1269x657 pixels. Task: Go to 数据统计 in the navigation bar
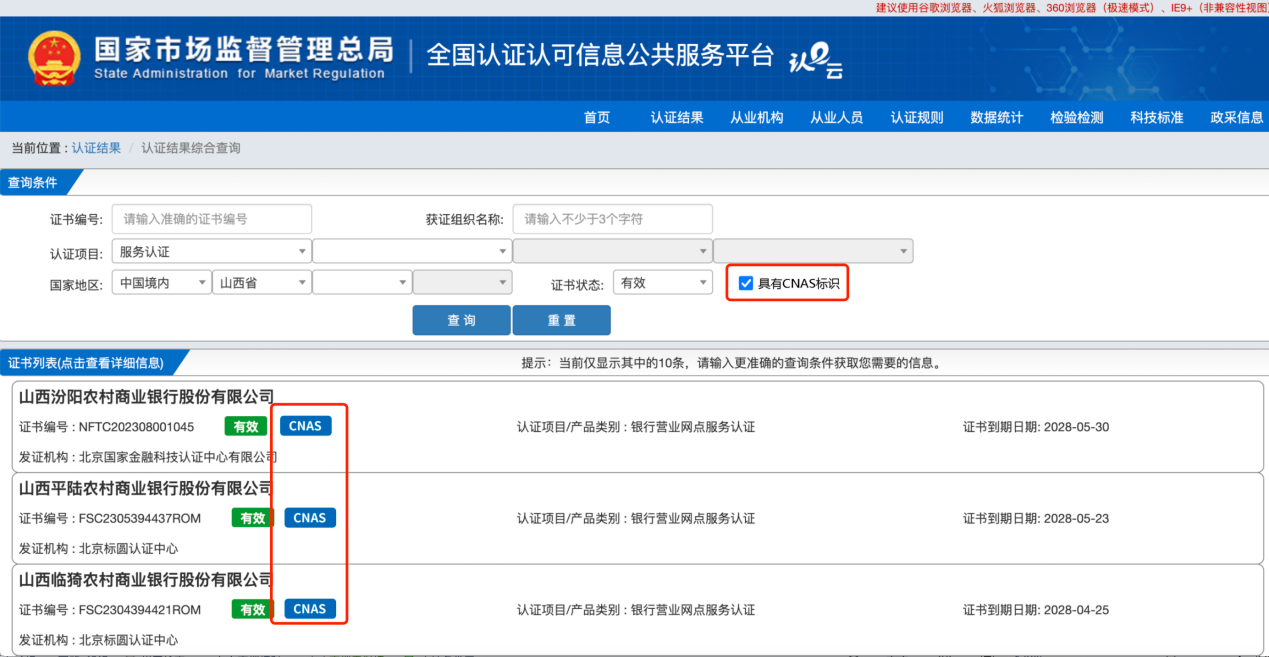pos(996,117)
